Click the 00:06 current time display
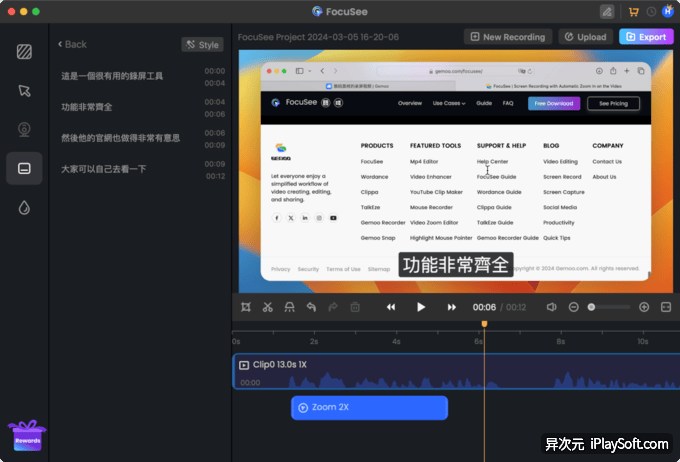 pyautogui.click(x=484, y=307)
